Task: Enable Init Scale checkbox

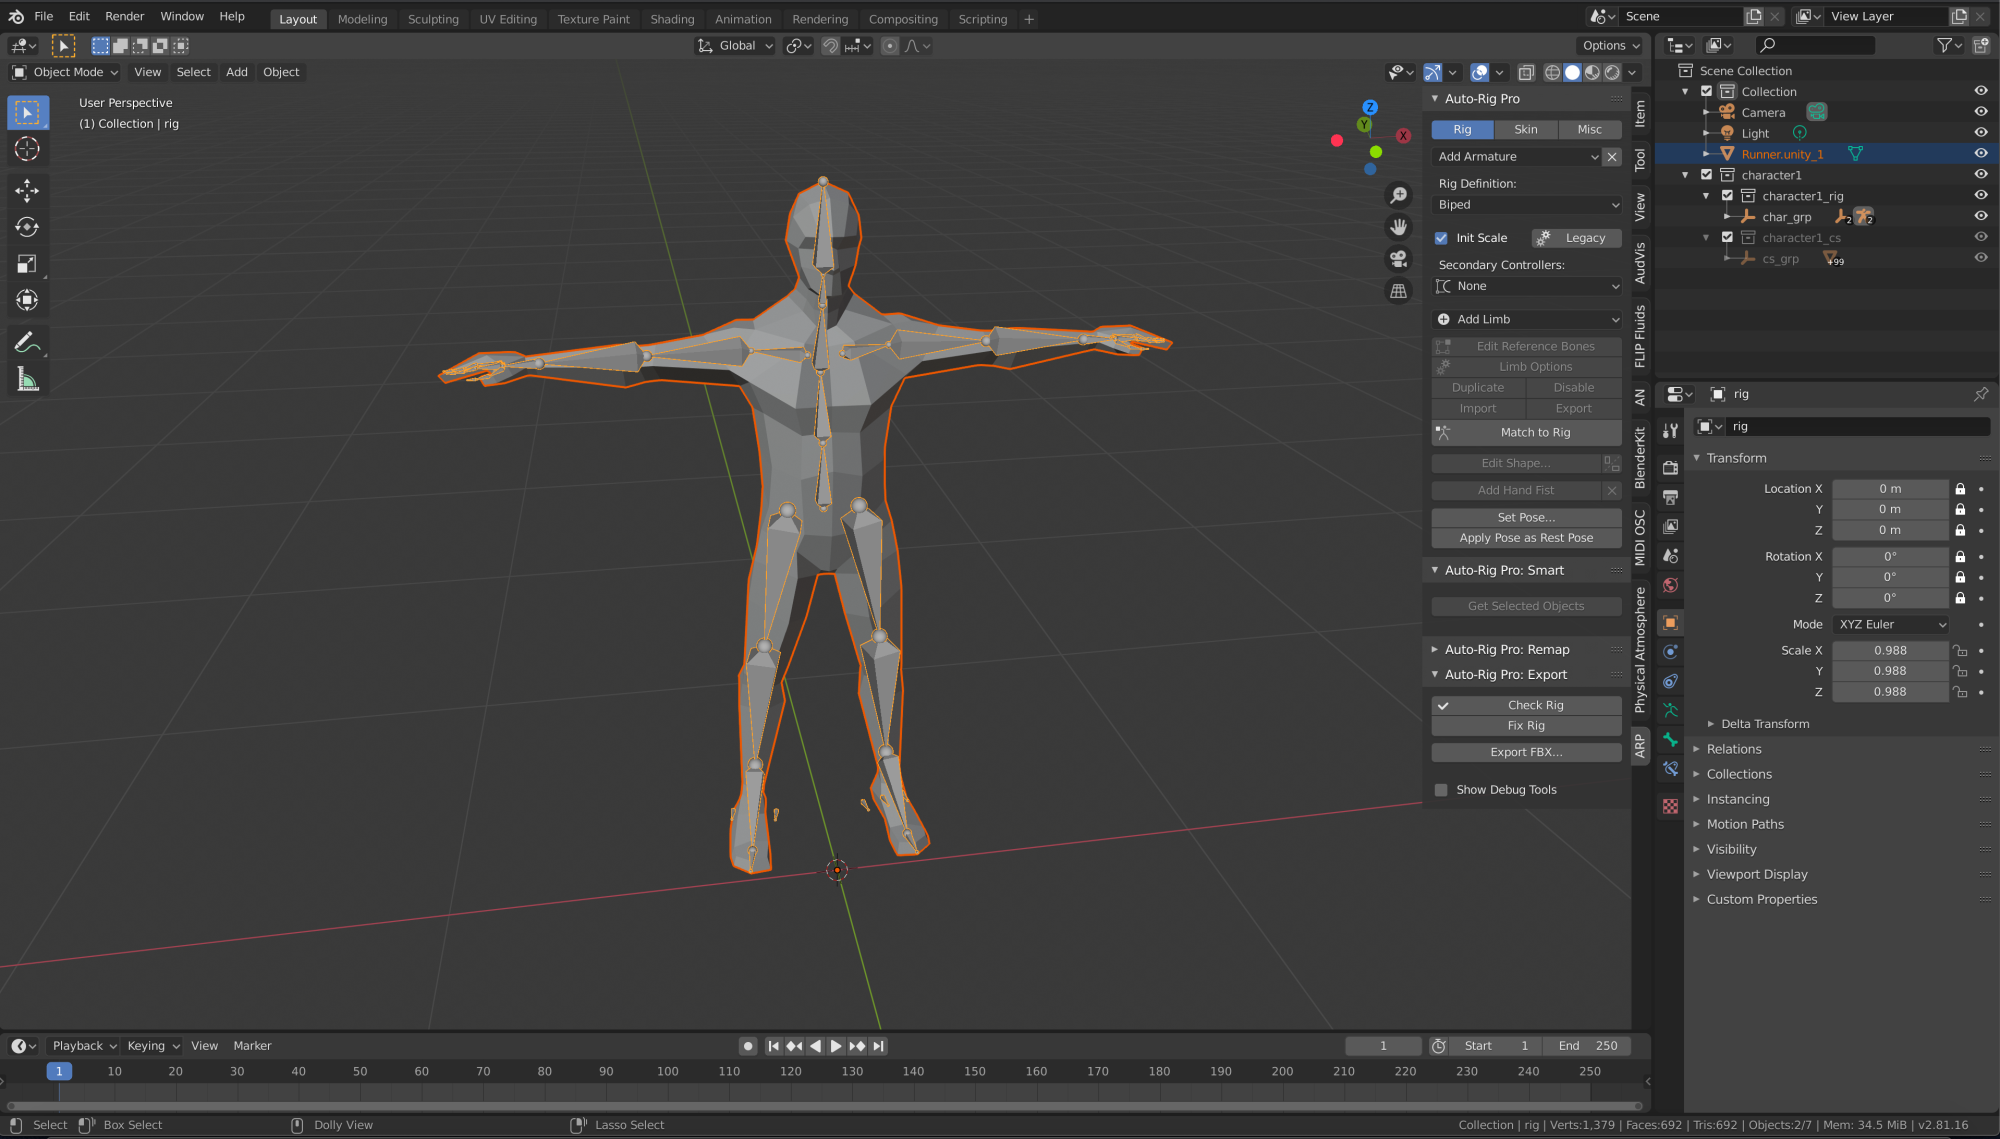Action: pyautogui.click(x=1441, y=238)
